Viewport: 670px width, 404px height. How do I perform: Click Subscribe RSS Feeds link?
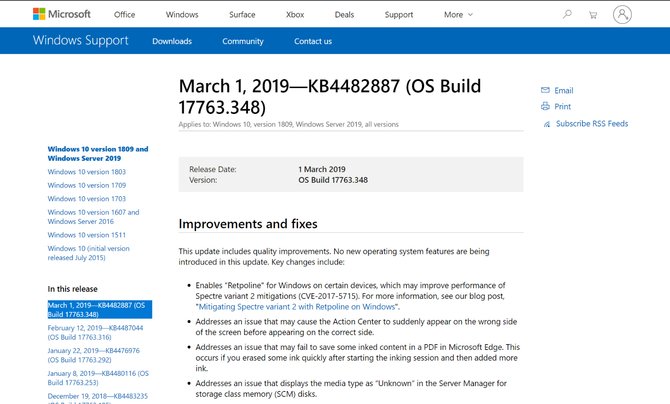[x=592, y=124]
